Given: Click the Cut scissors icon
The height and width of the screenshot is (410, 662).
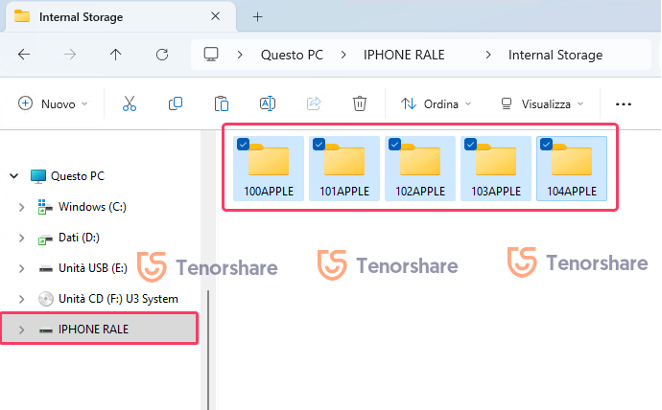Looking at the screenshot, I should [129, 104].
